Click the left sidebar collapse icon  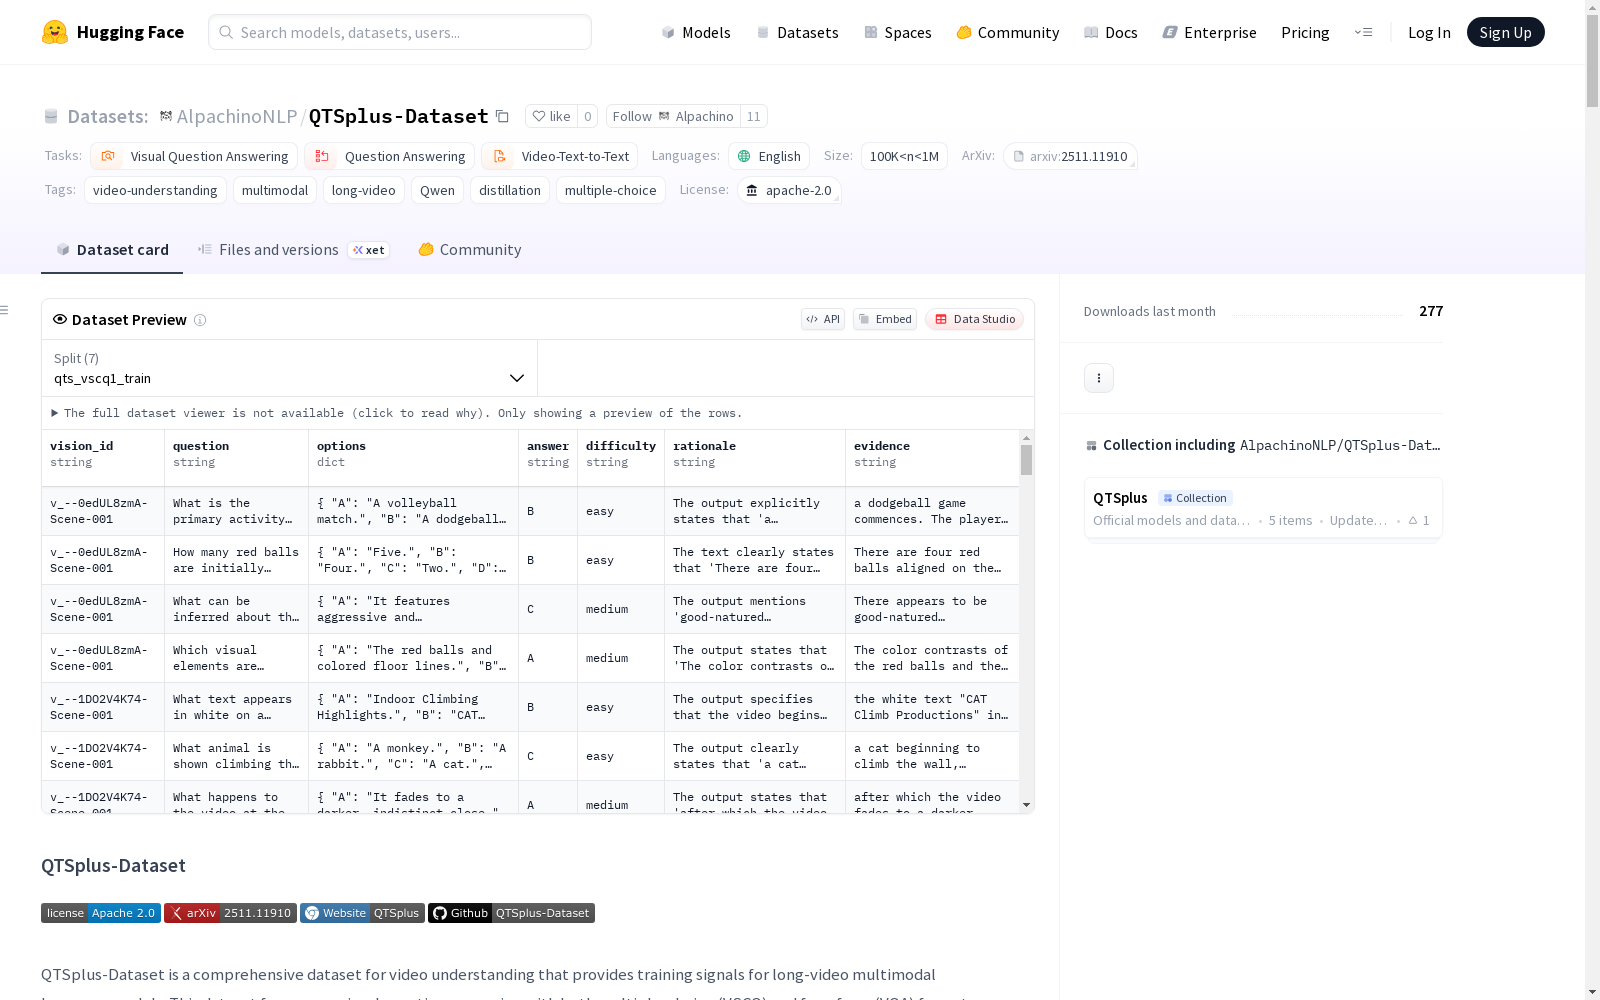5,310
